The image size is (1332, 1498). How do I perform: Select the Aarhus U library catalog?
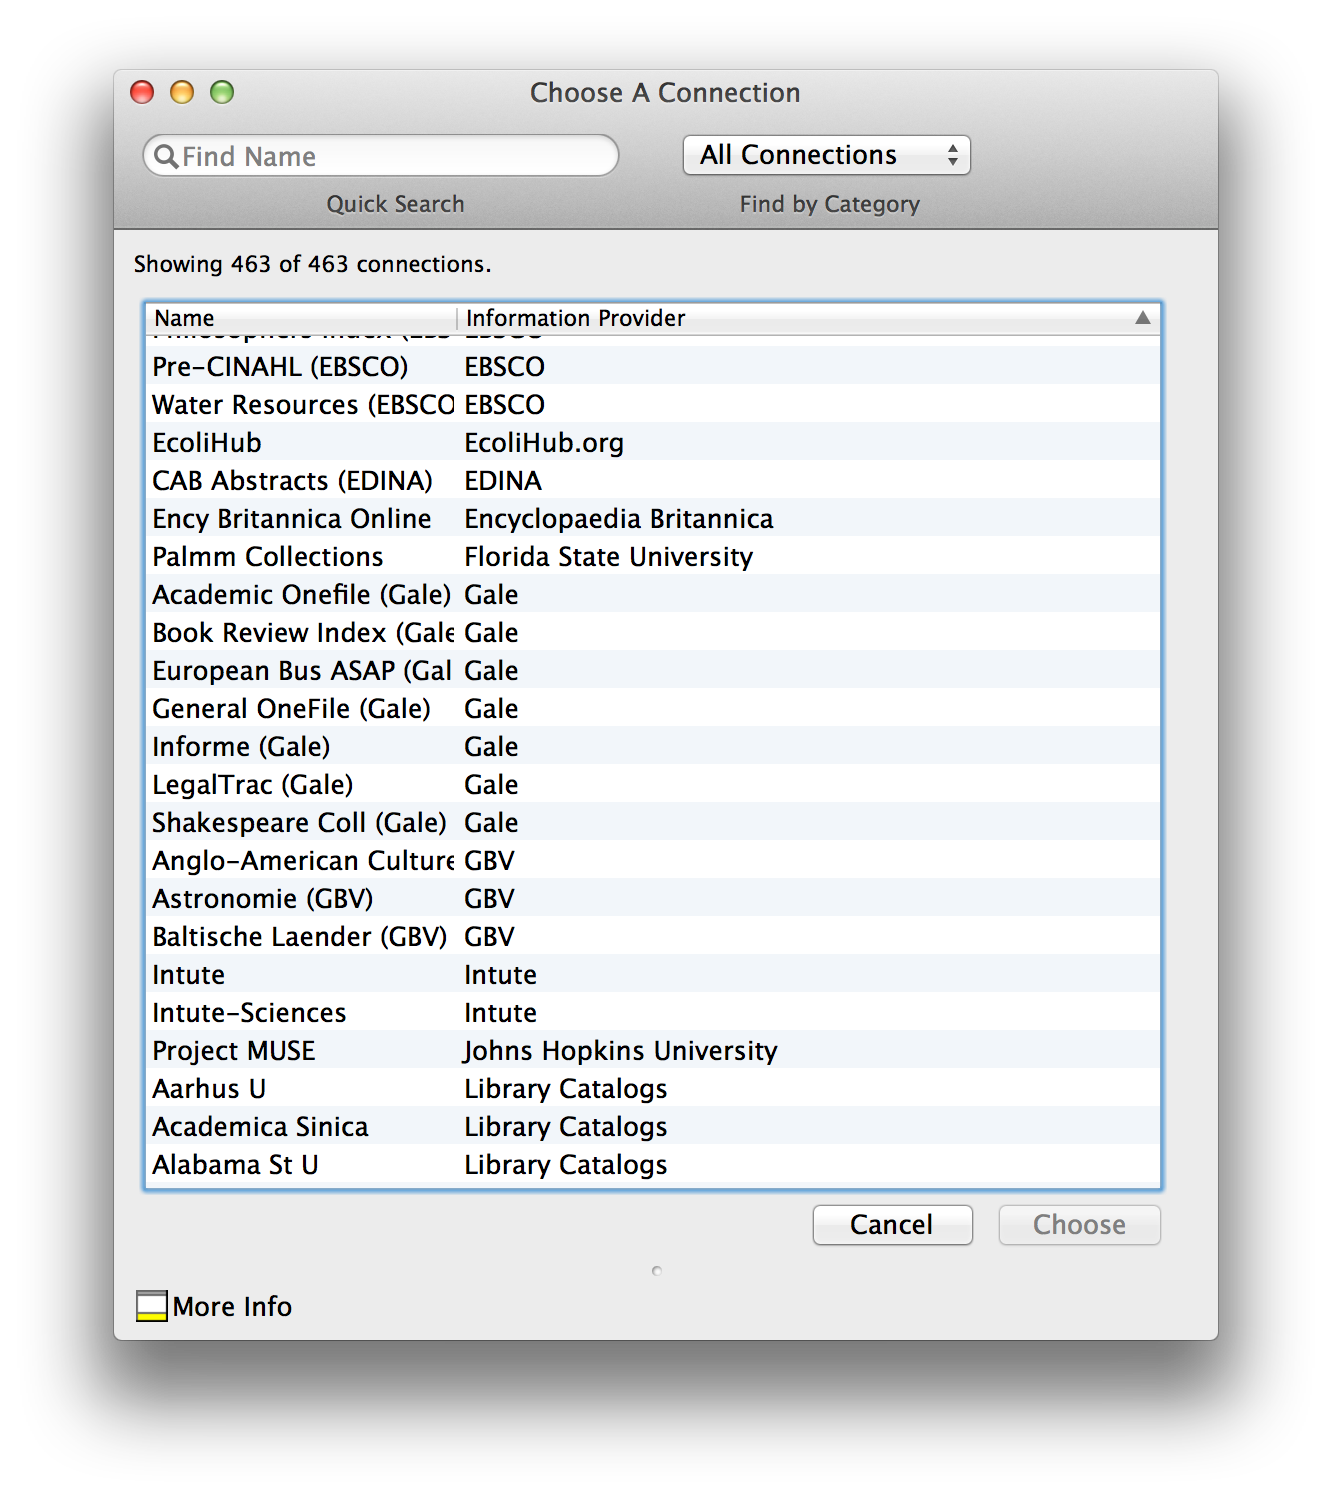tap(653, 1088)
